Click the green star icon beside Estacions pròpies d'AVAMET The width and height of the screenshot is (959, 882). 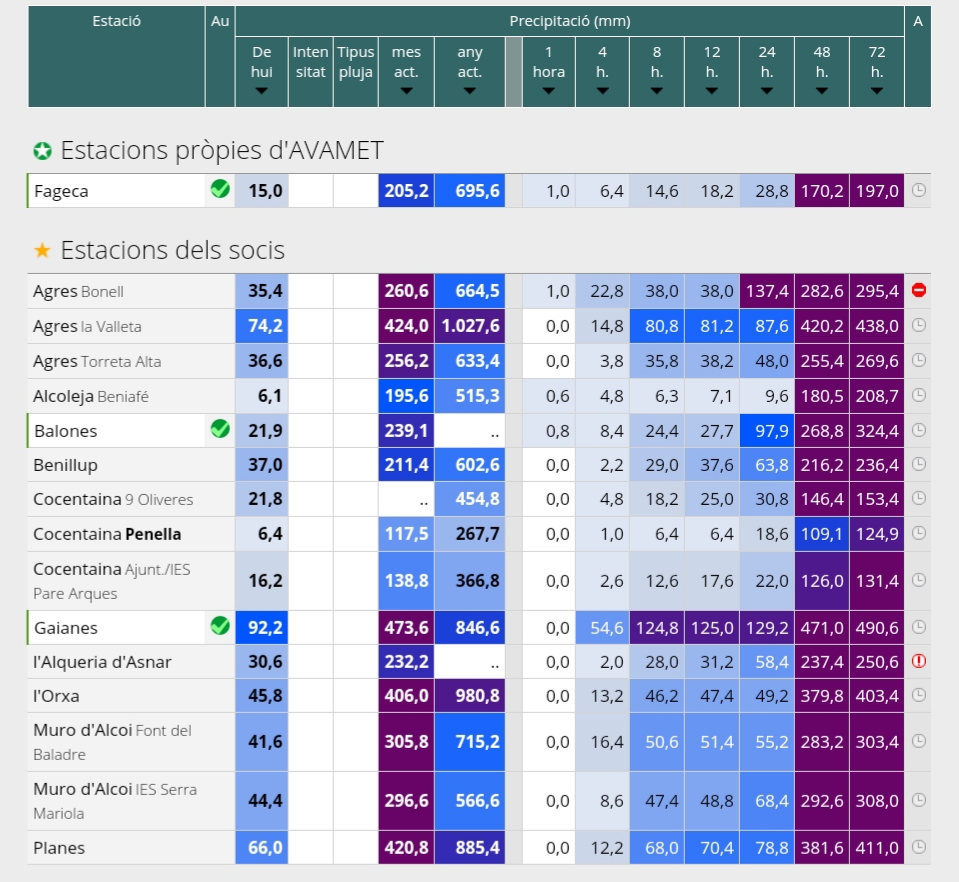pyautogui.click(x=42, y=150)
